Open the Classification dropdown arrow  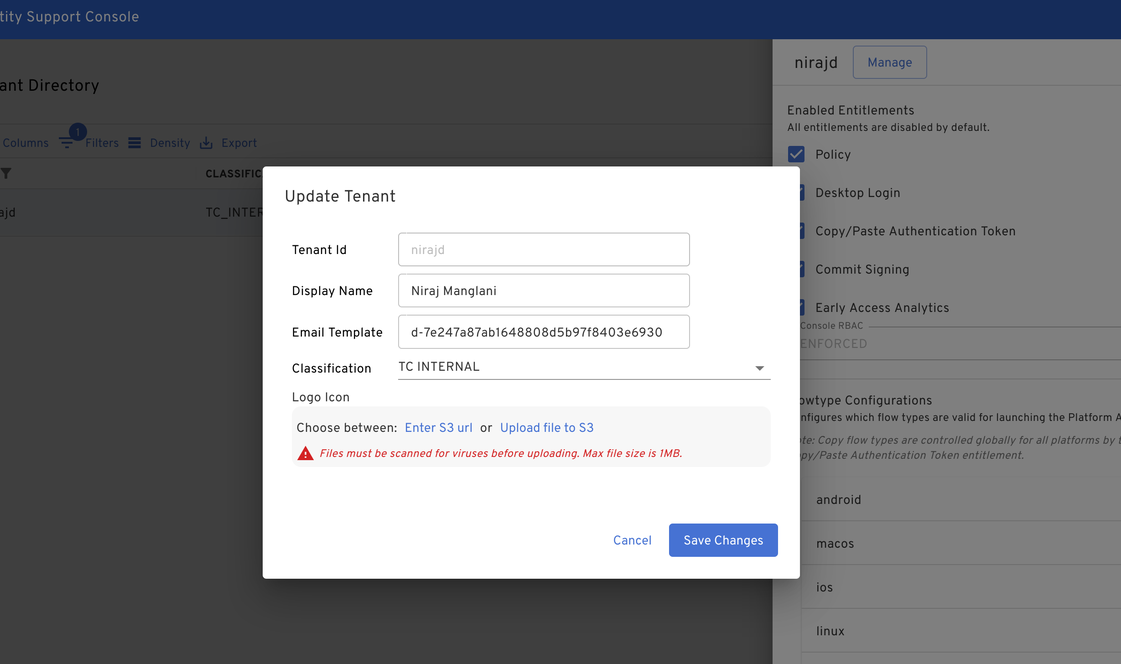click(759, 368)
